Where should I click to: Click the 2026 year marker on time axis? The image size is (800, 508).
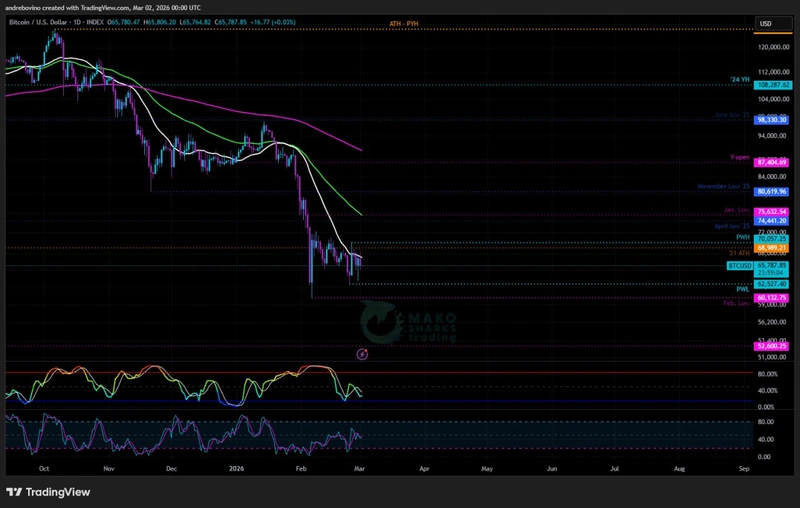pyautogui.click(x=236, y=467)
